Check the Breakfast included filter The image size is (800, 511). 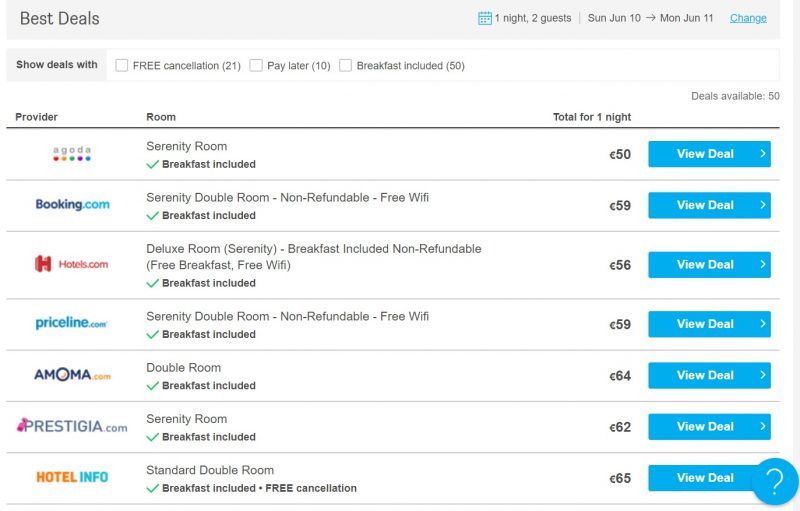click(345, 65)
